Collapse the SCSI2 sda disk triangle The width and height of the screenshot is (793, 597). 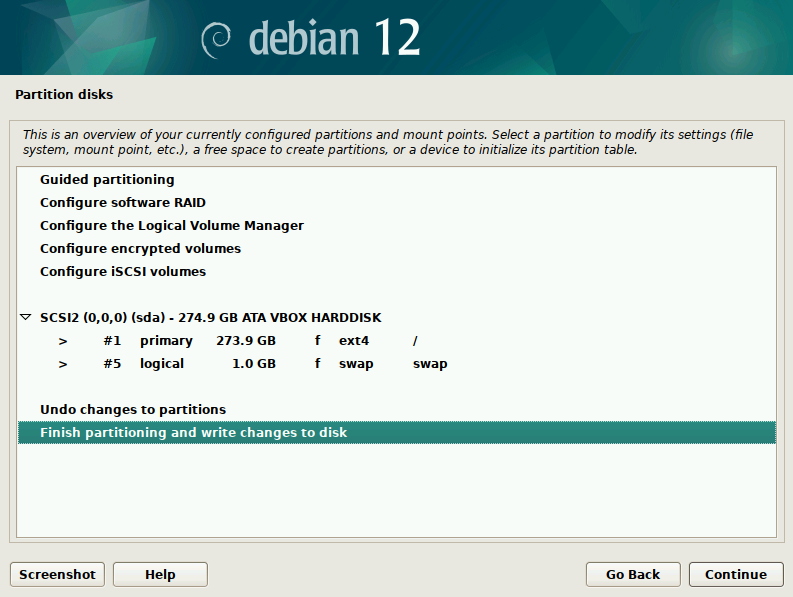(26, 317)
